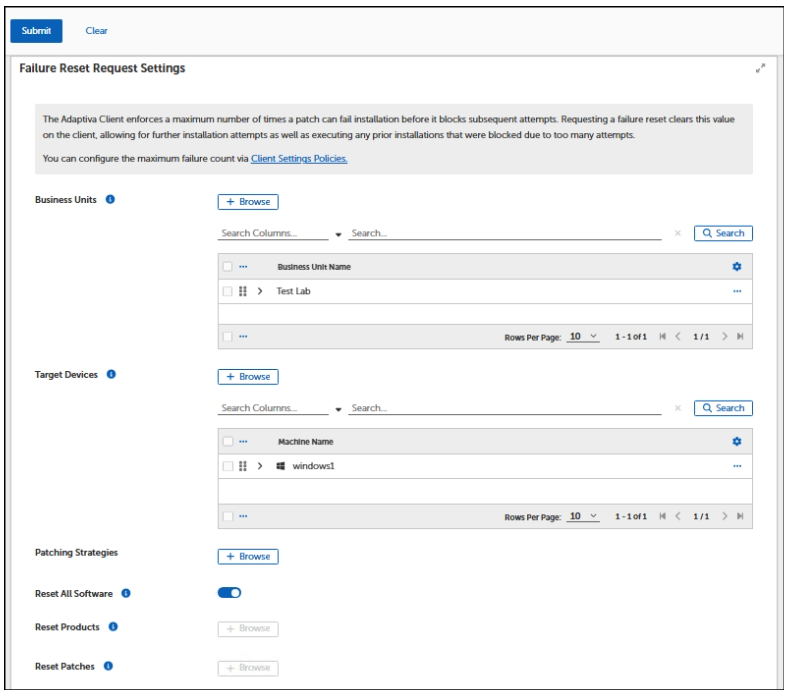This screenshot has height=692, width=786.
Task: Open Target Devices table settings gear
Action: pyautogui.click(x=737, y=442)
